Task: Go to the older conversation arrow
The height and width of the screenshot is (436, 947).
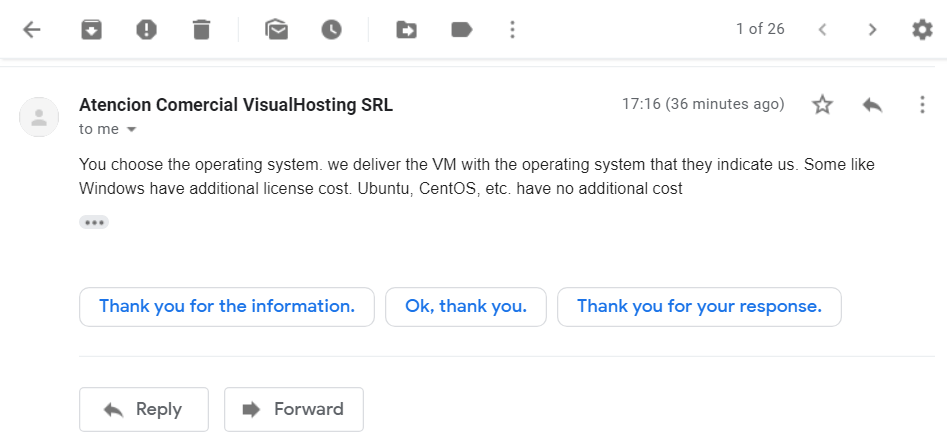Action: point(872,29)
